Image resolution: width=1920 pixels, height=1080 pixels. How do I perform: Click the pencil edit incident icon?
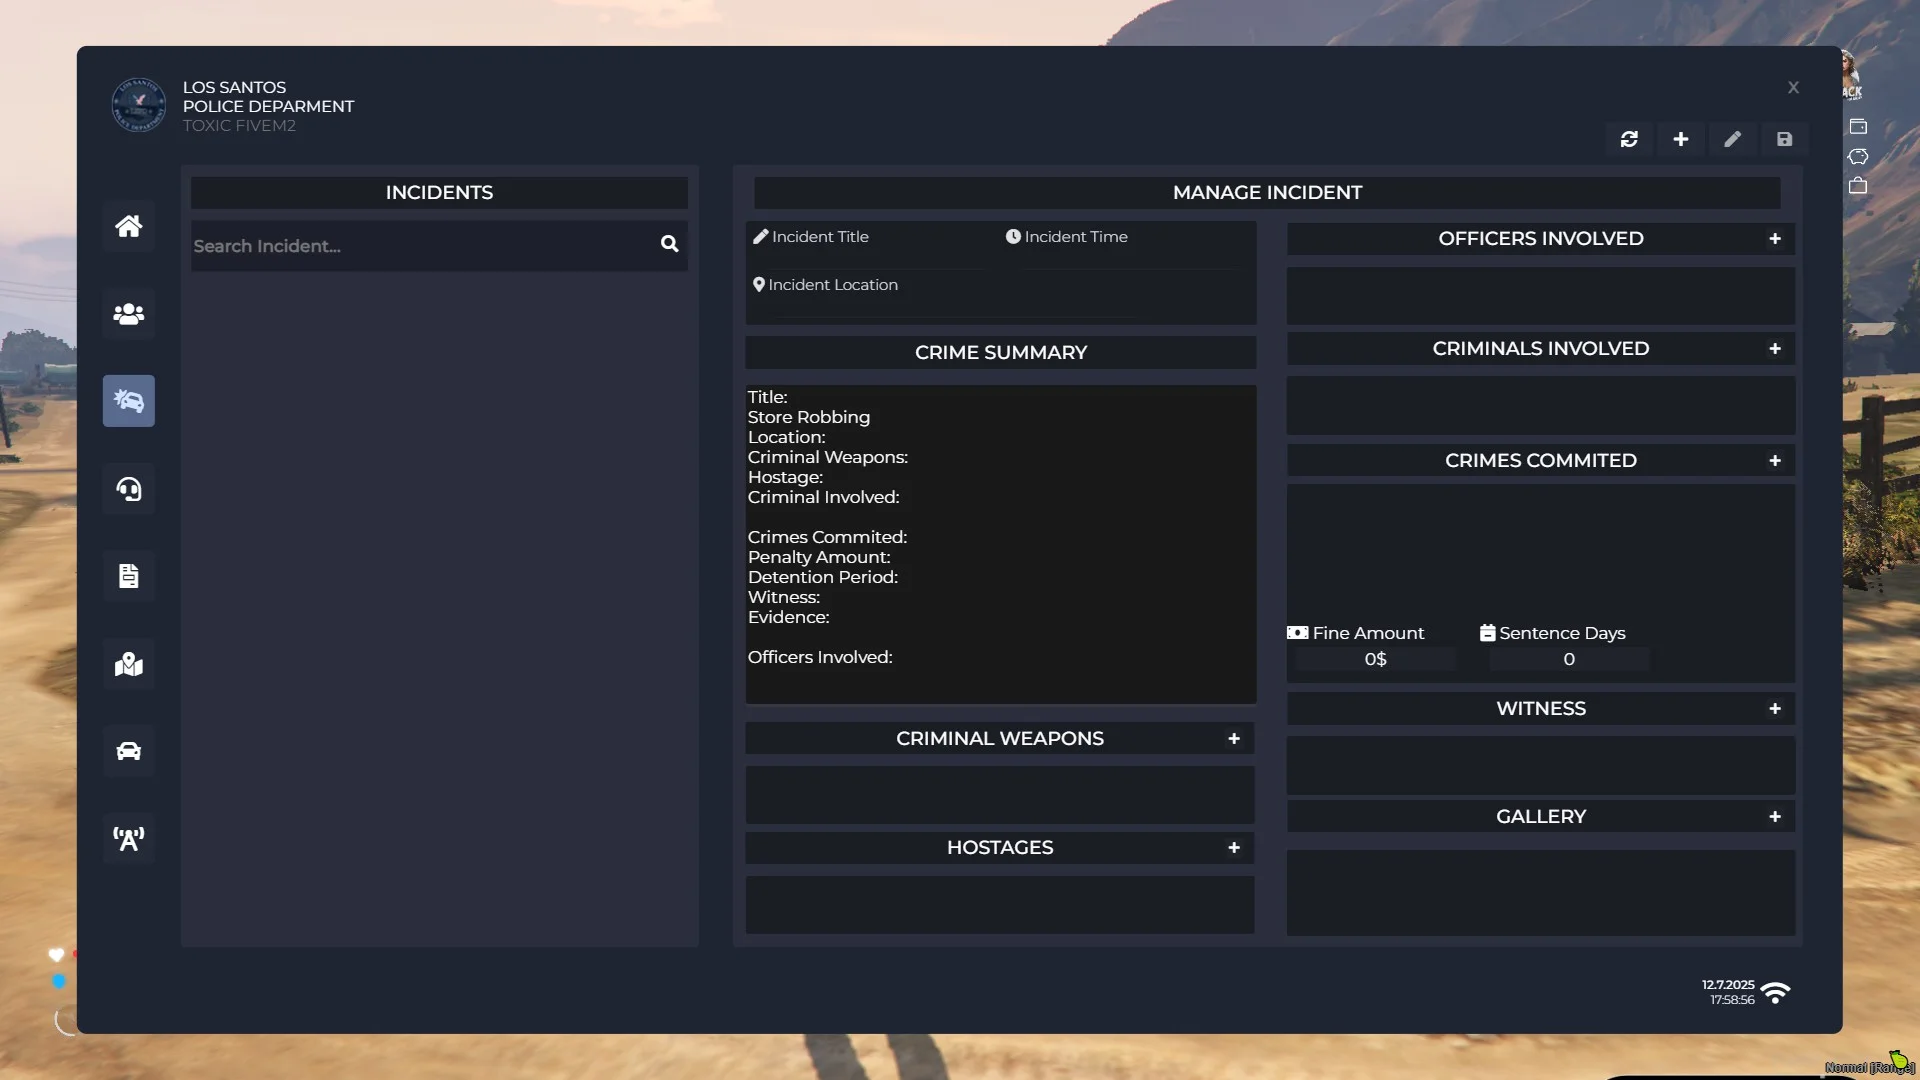[1733, 139]
